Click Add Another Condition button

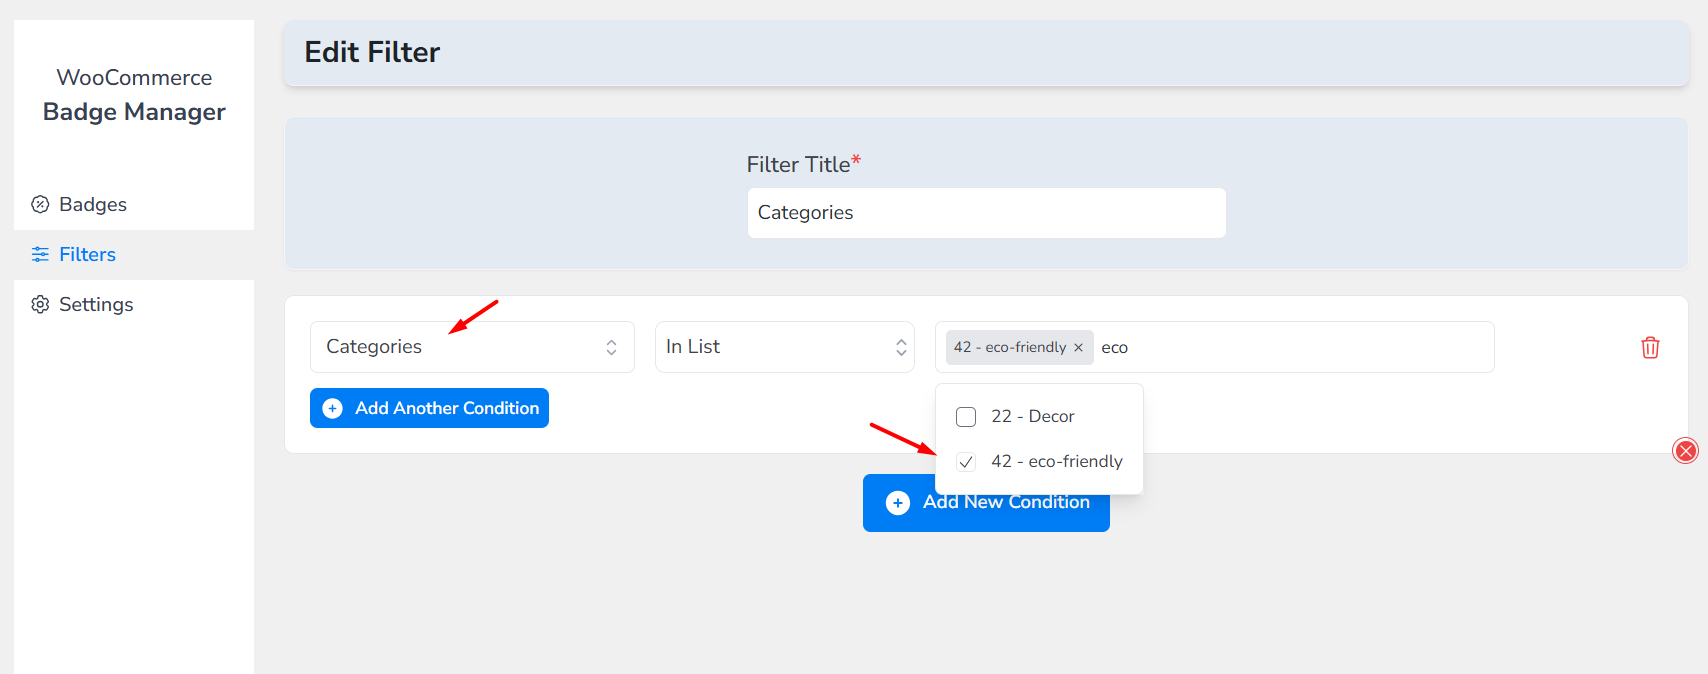(446, 408)
